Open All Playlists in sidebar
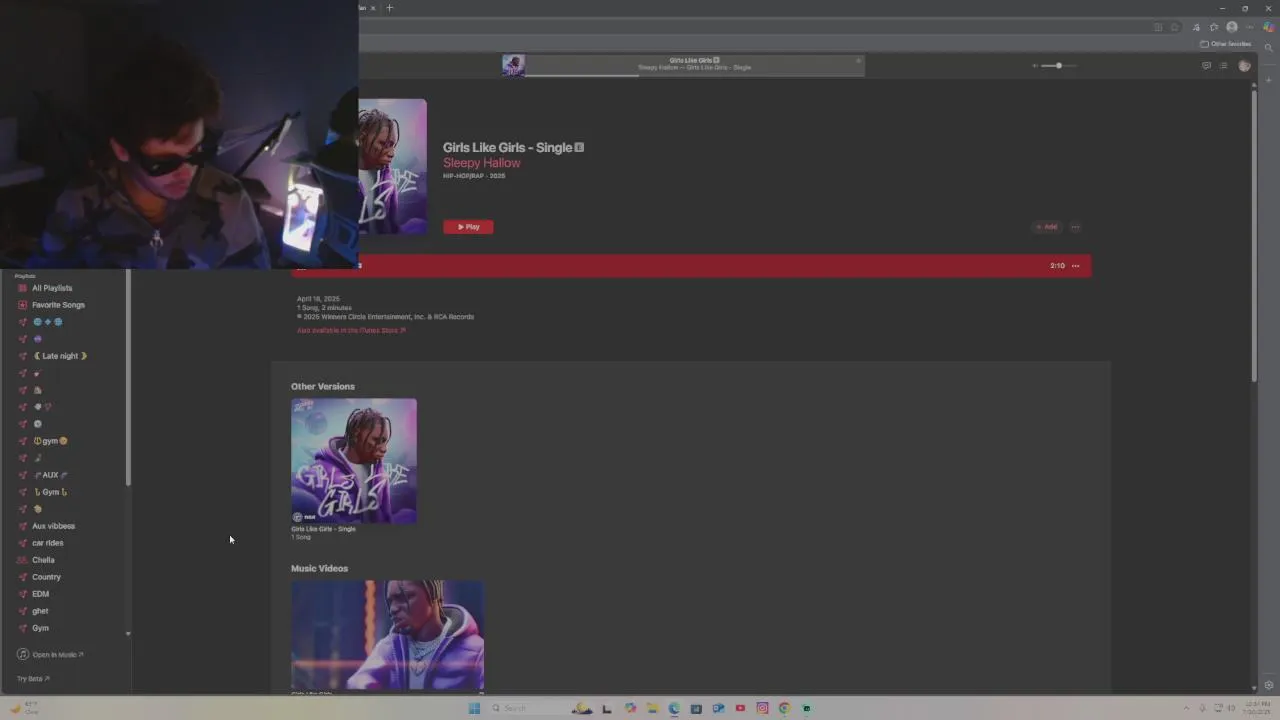Viewport: 1280px width, 720px height. pyautogui.click(x=52, y=288)
